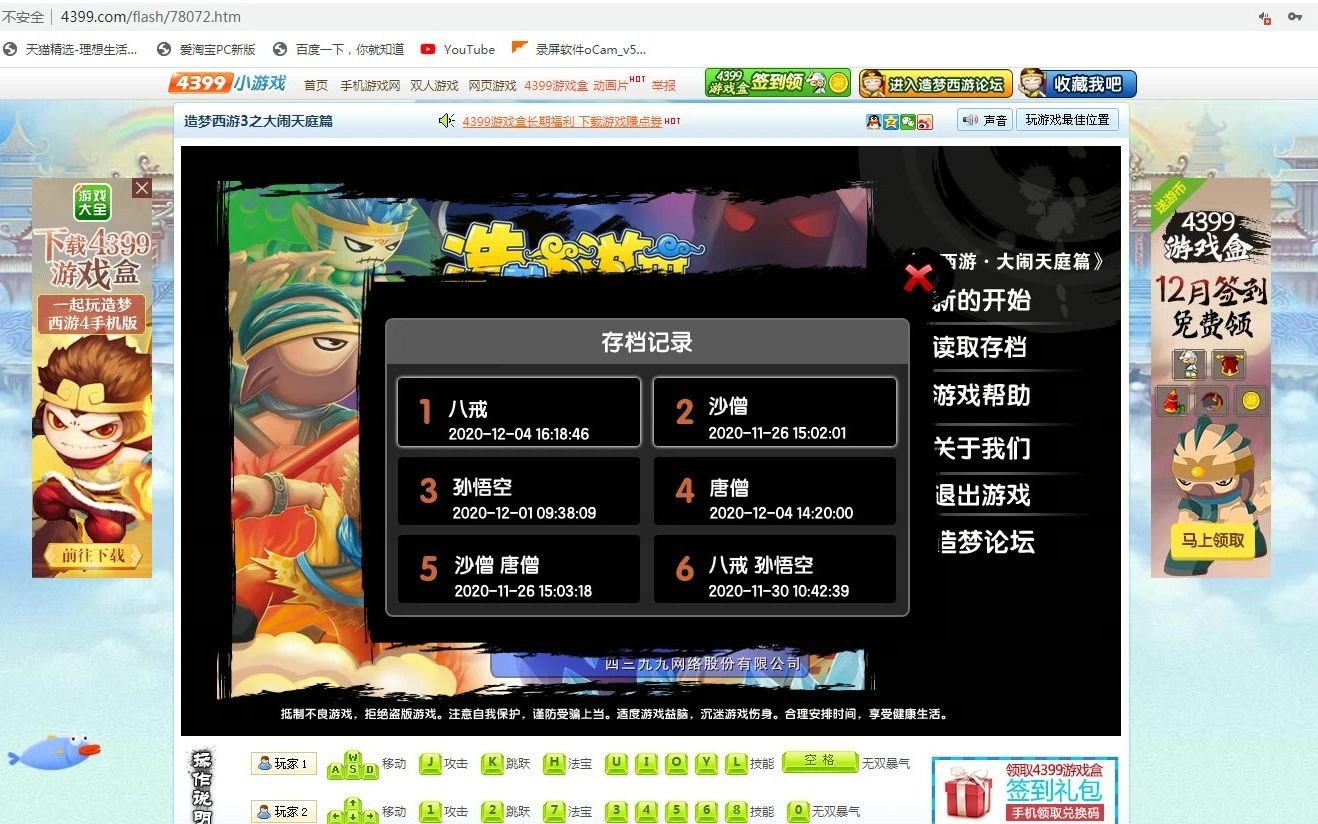Click the 4399小游戏 site logo
The image size is (1318, 824).
[x=228, y=83]
